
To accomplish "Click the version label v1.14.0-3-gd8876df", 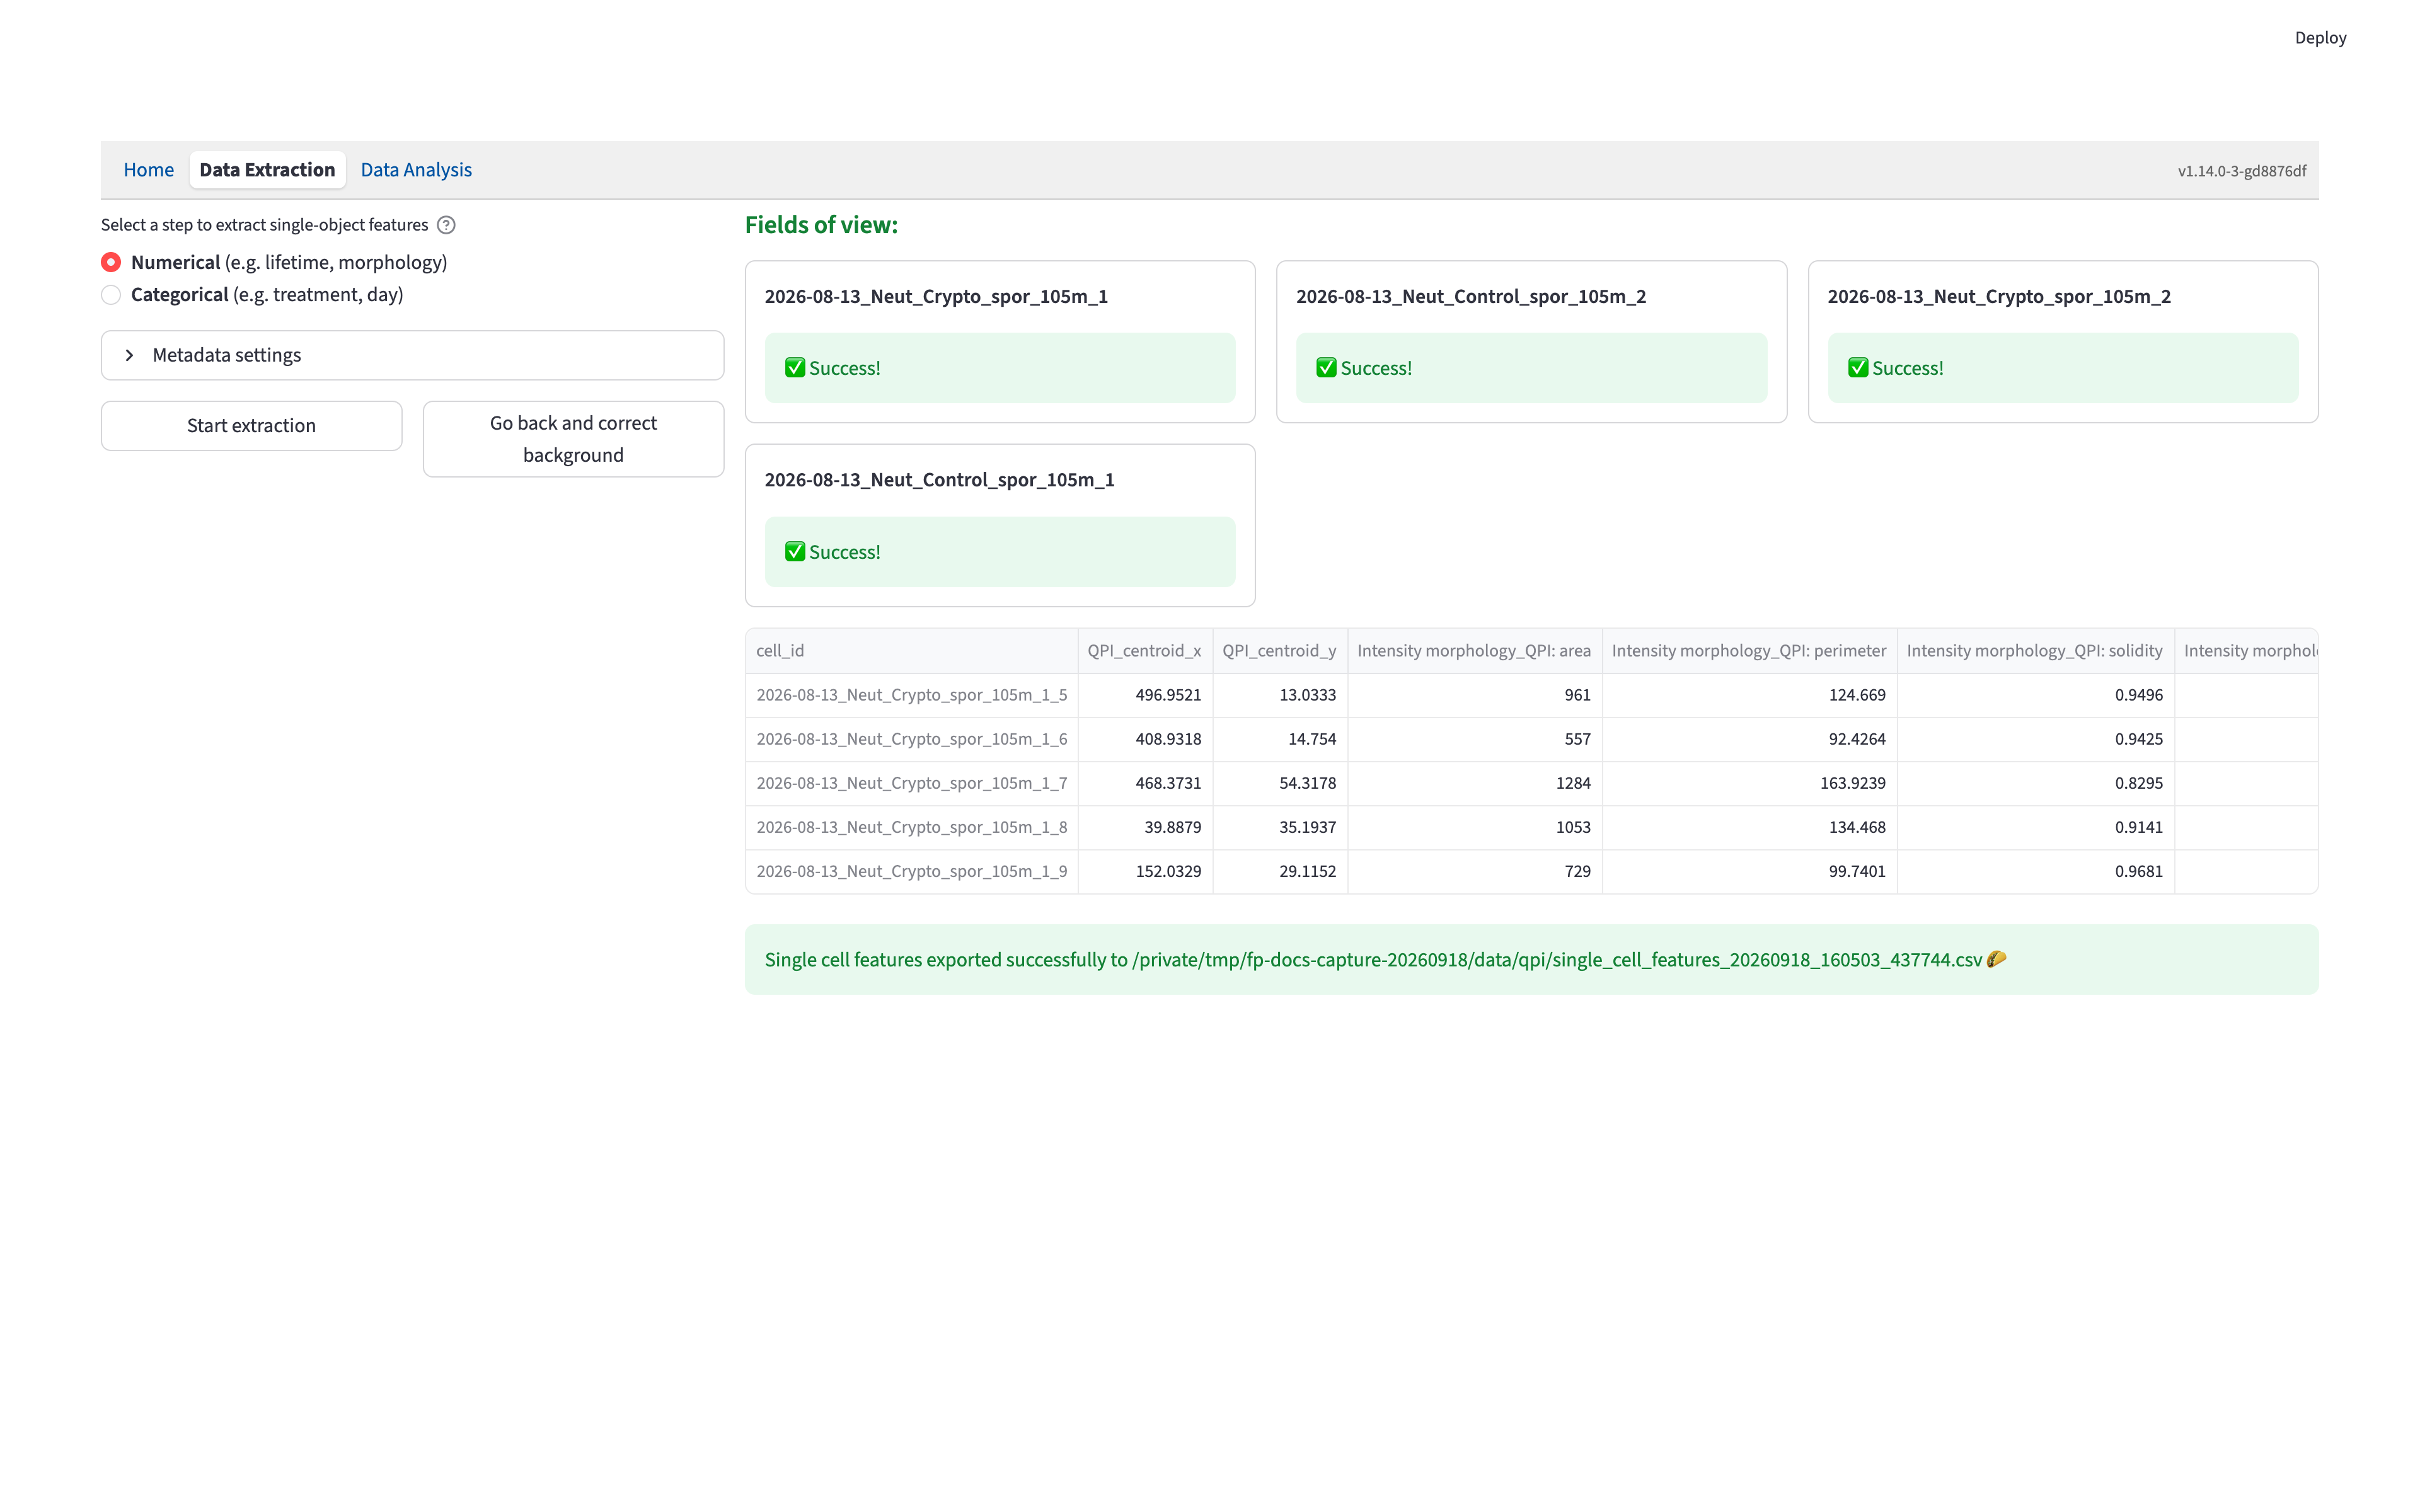I will [x=2242, y=171].
